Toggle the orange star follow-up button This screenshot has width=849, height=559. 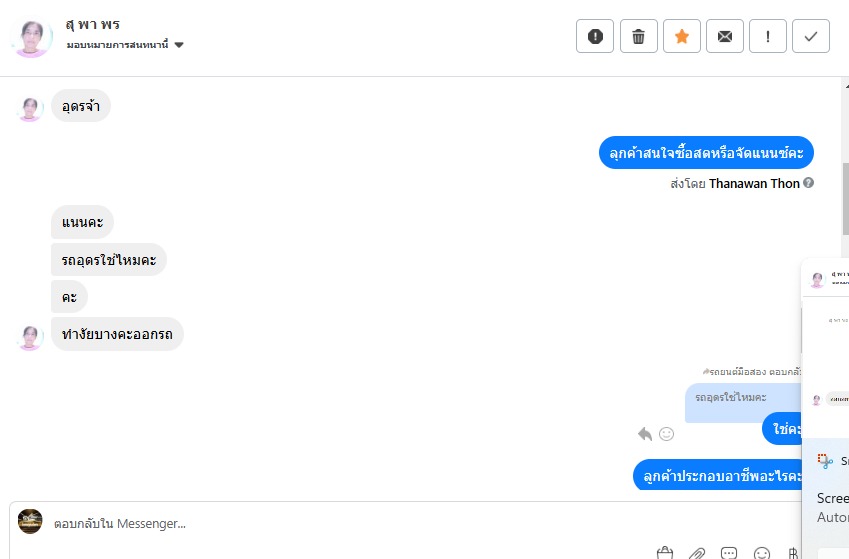[x=682, y=36]
